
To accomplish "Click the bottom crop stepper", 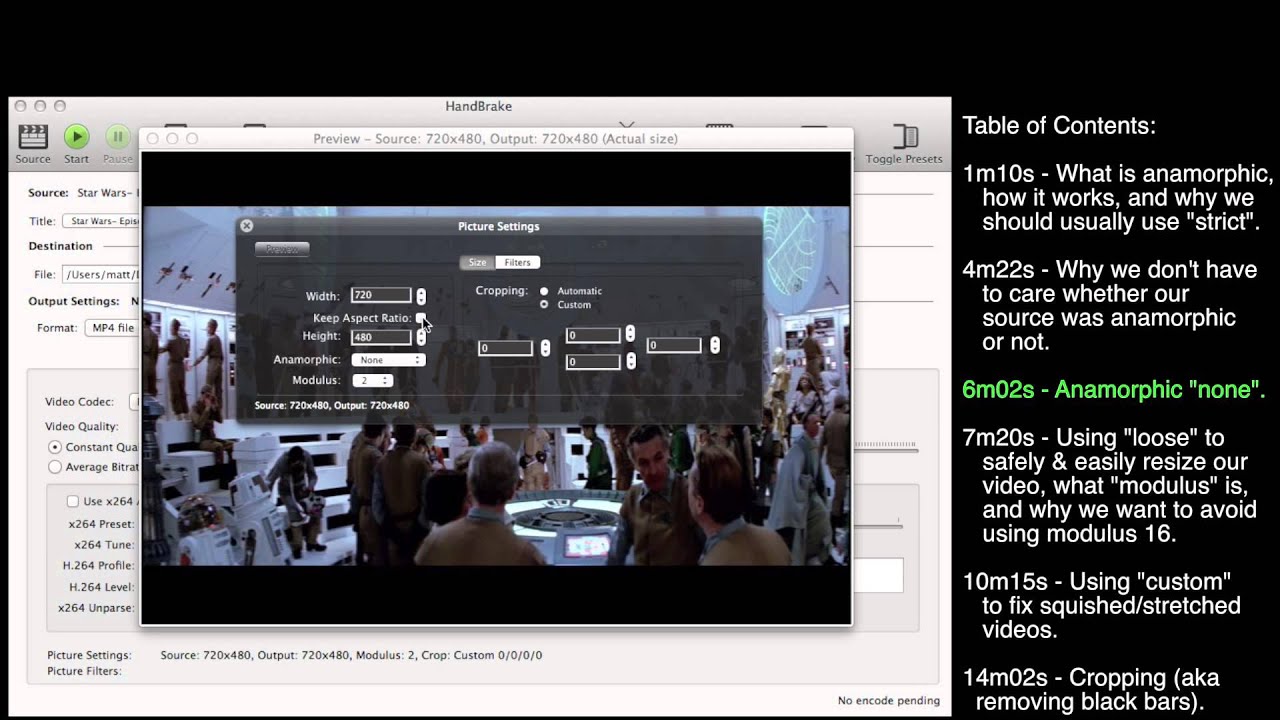I will tap(630, 361).
